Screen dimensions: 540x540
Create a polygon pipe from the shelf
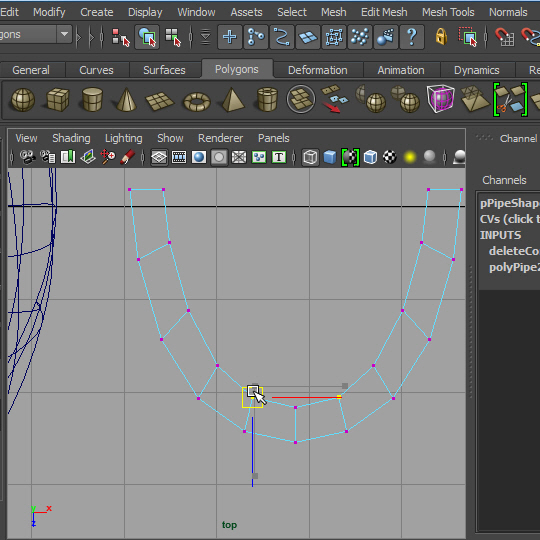(267, 100)
